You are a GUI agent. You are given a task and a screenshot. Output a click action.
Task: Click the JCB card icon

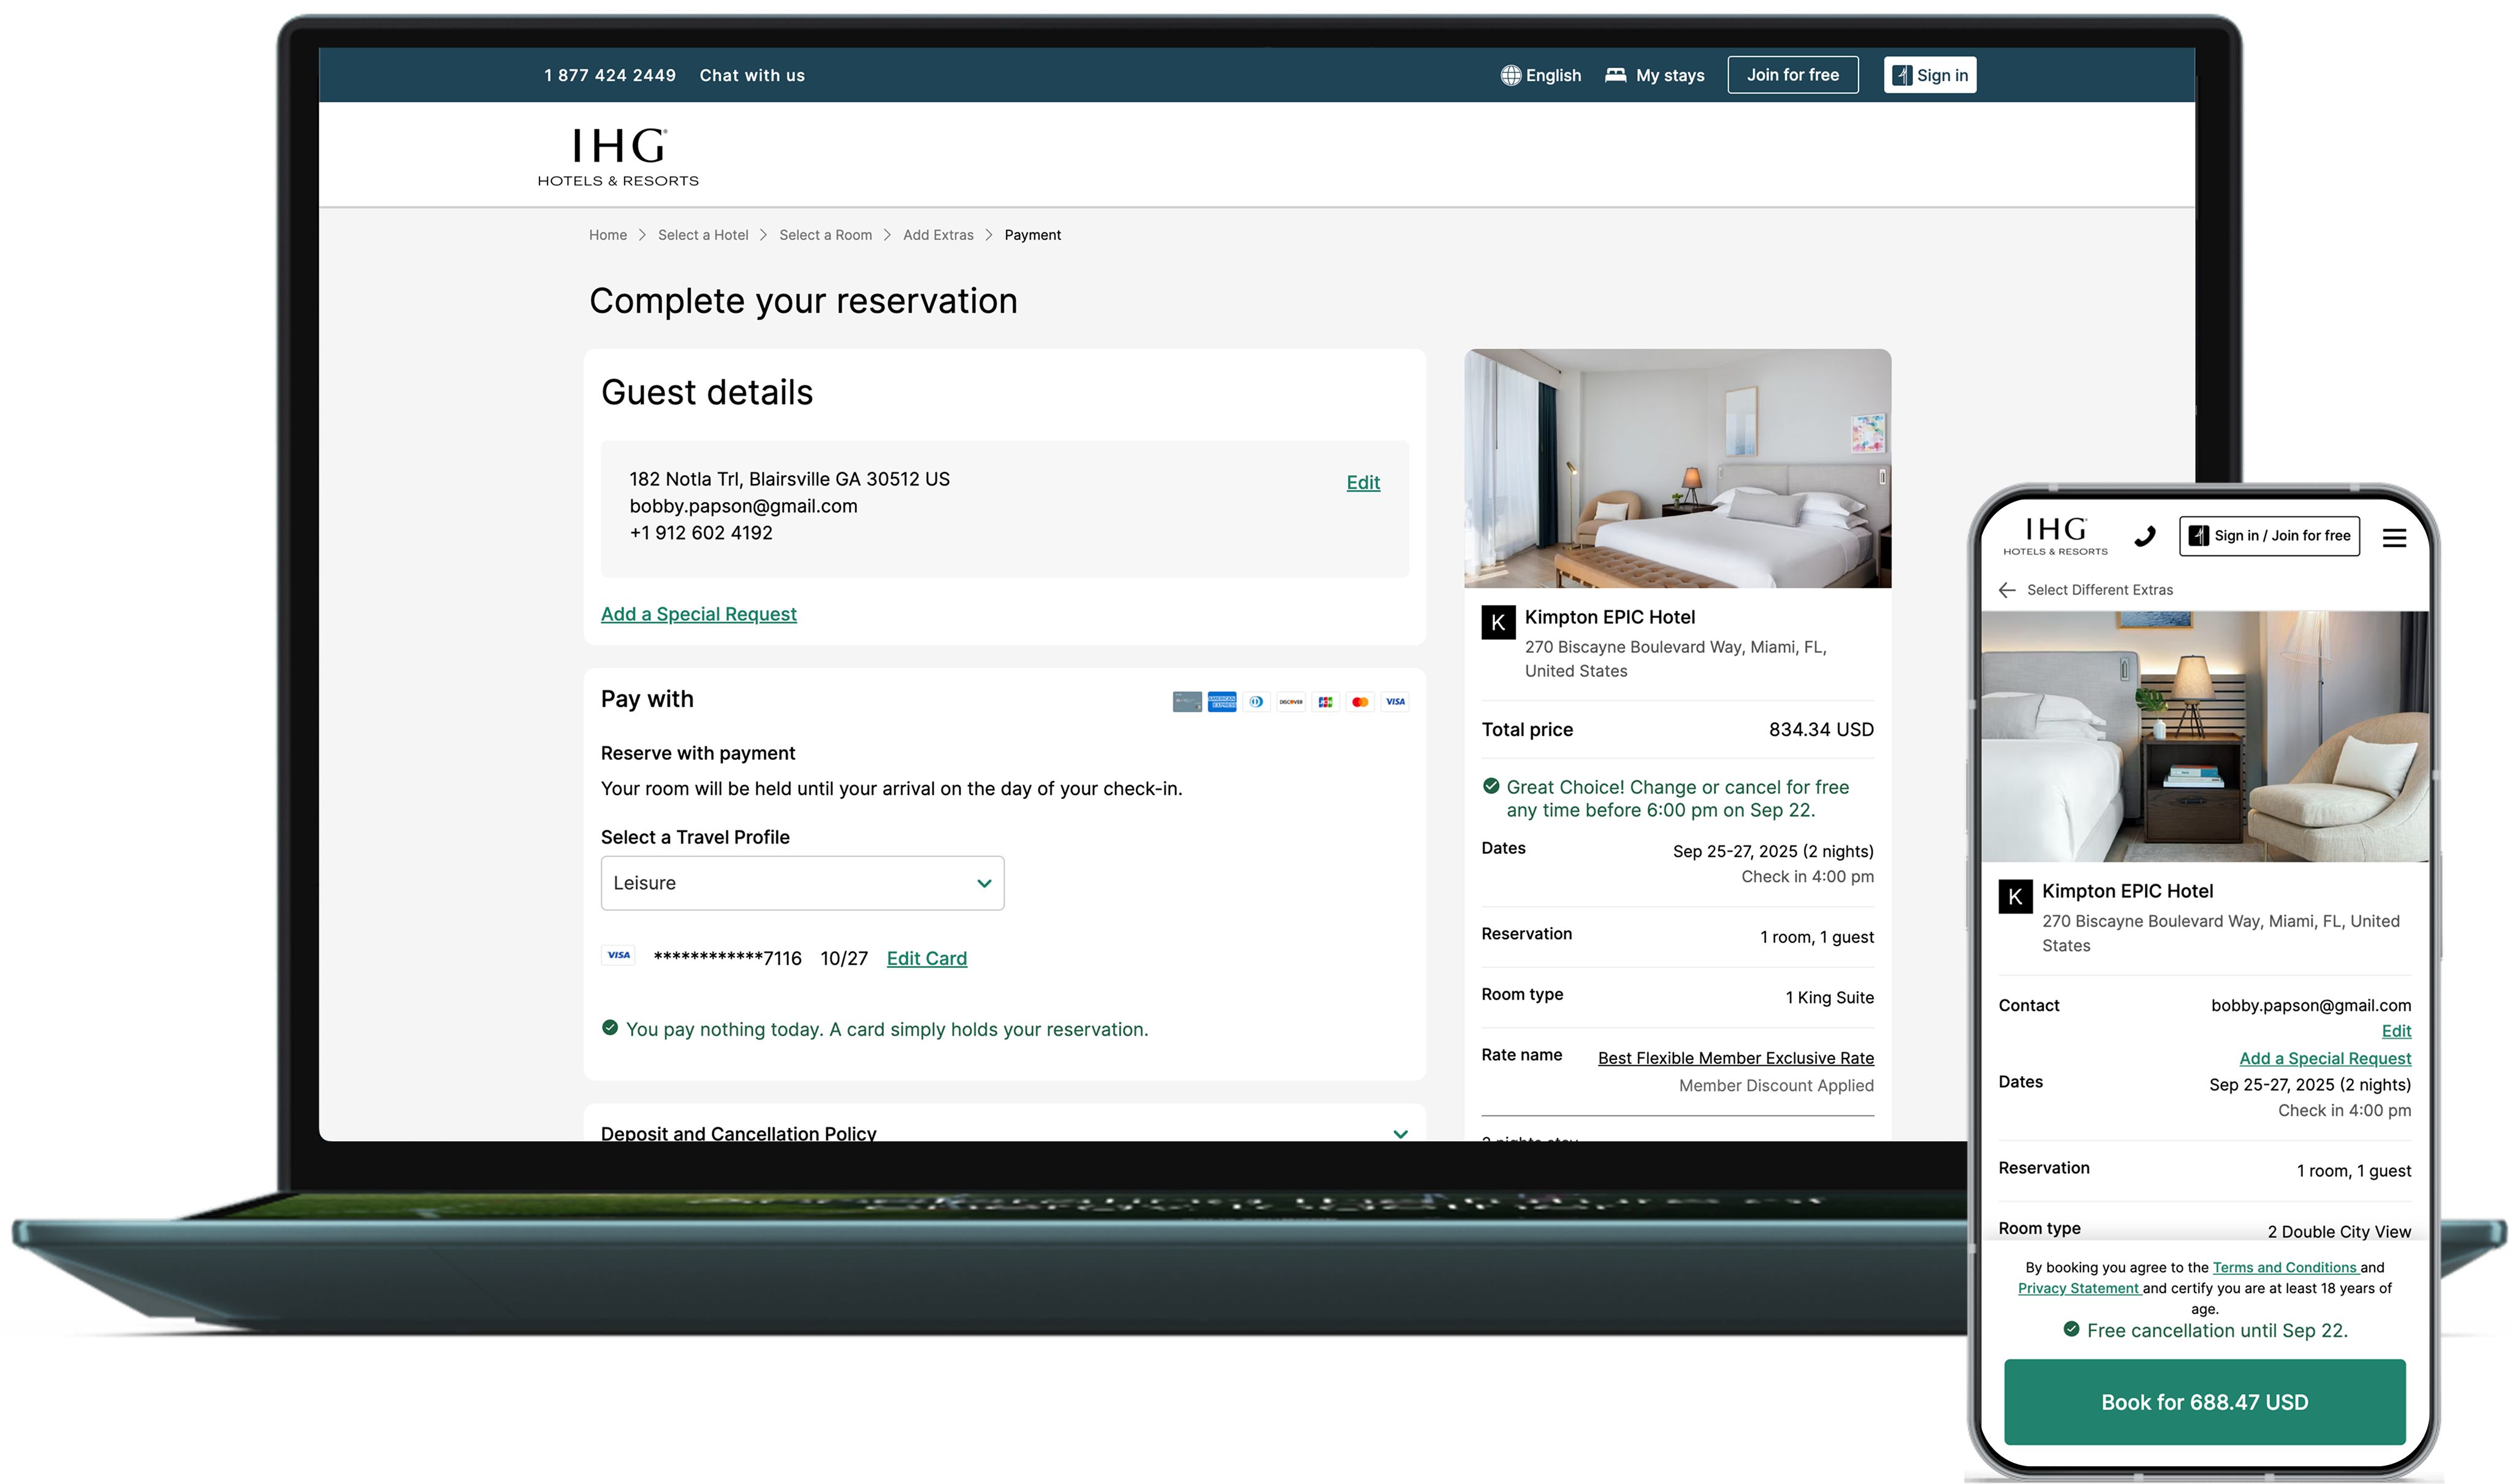pyautogui.click(x=1325, y=702)
